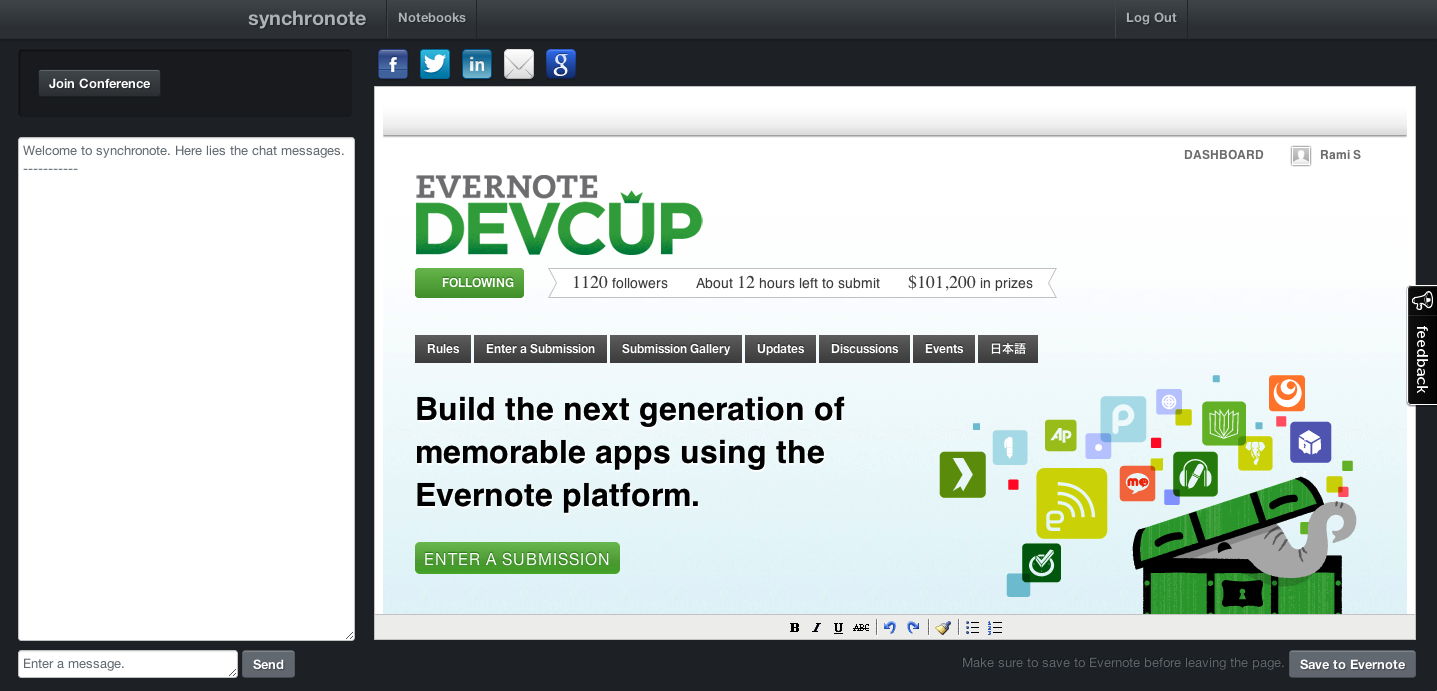
Task: Open the Updates tab
Action: point(780,349)
